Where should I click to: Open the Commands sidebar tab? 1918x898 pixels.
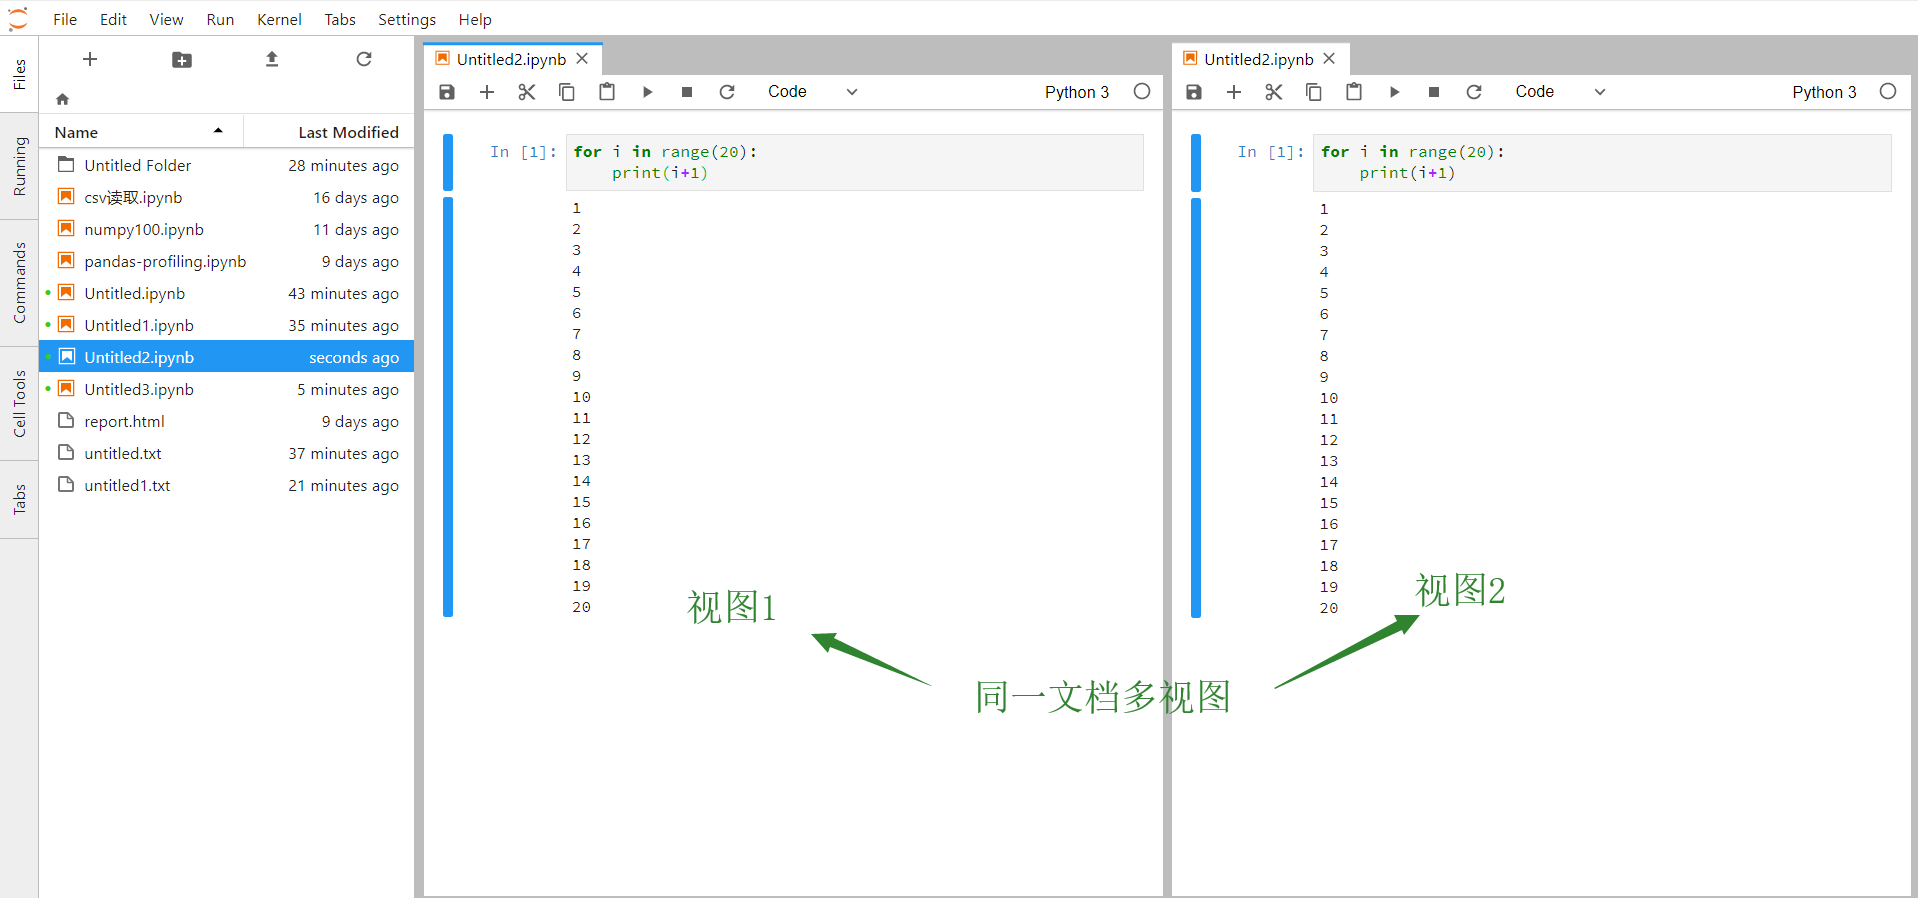pyautogui.click(x=19, y=283)
